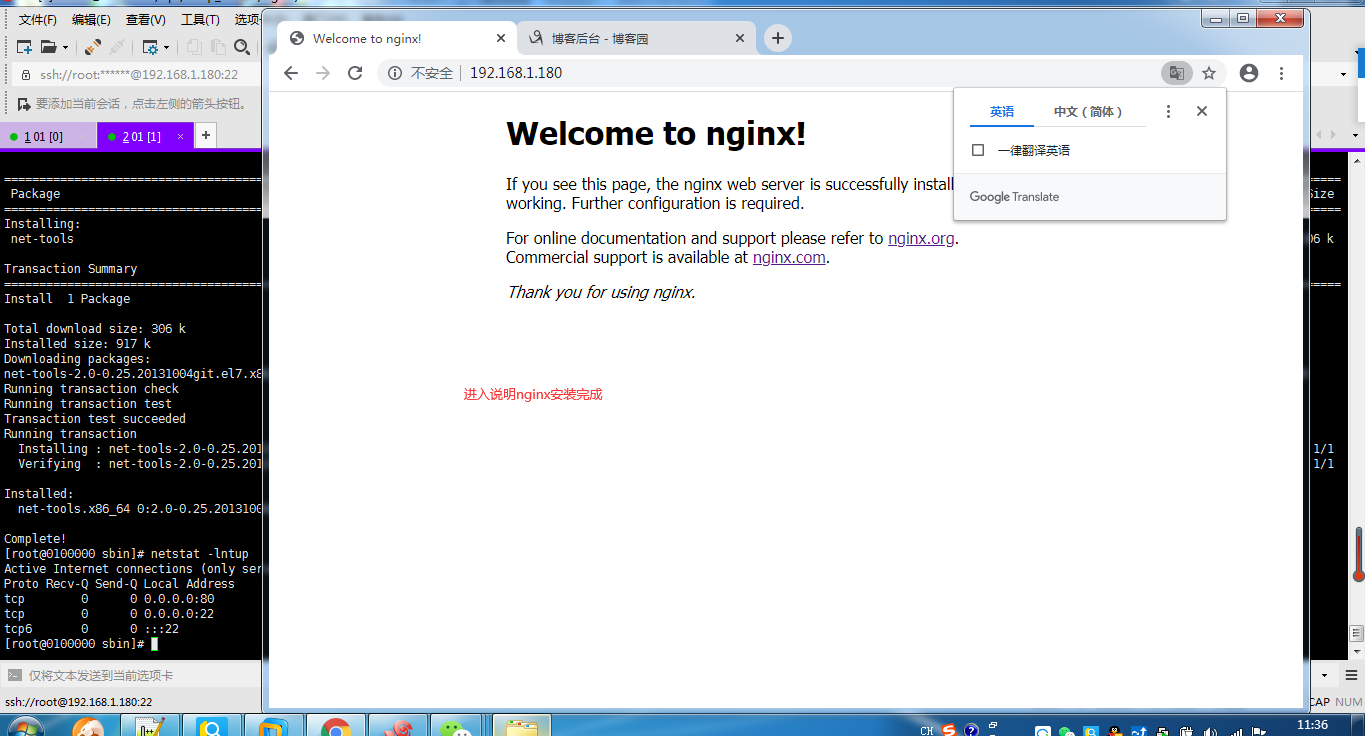Click the browser Back arrow
This screenshot has width=1365, height=736.
[x=291, y=73]
